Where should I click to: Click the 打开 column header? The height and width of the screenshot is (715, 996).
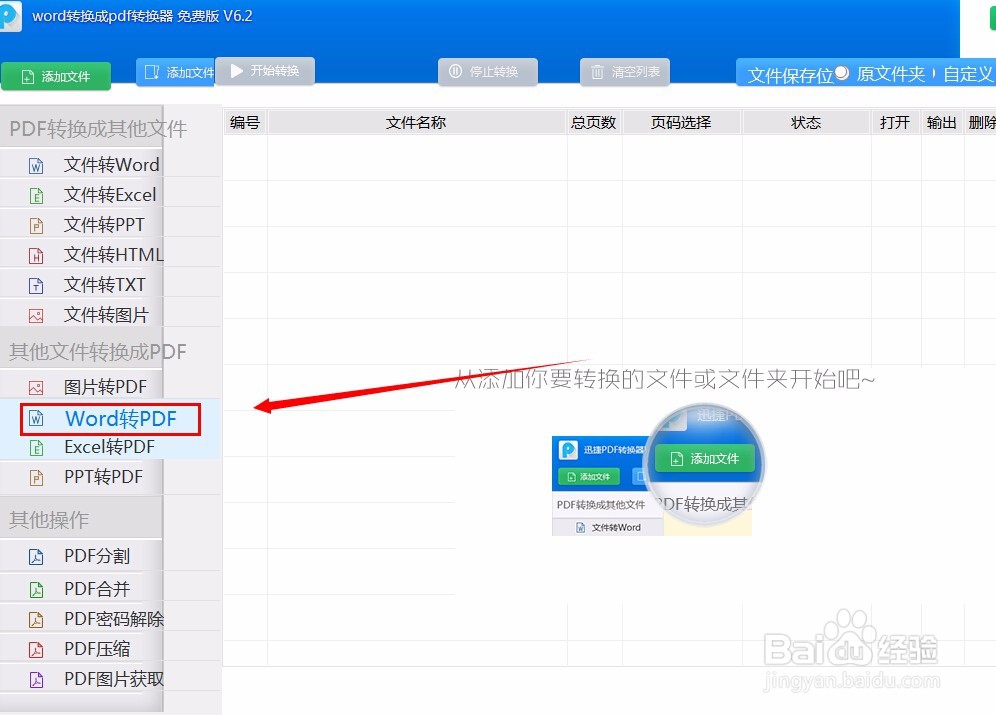[896, 122]
